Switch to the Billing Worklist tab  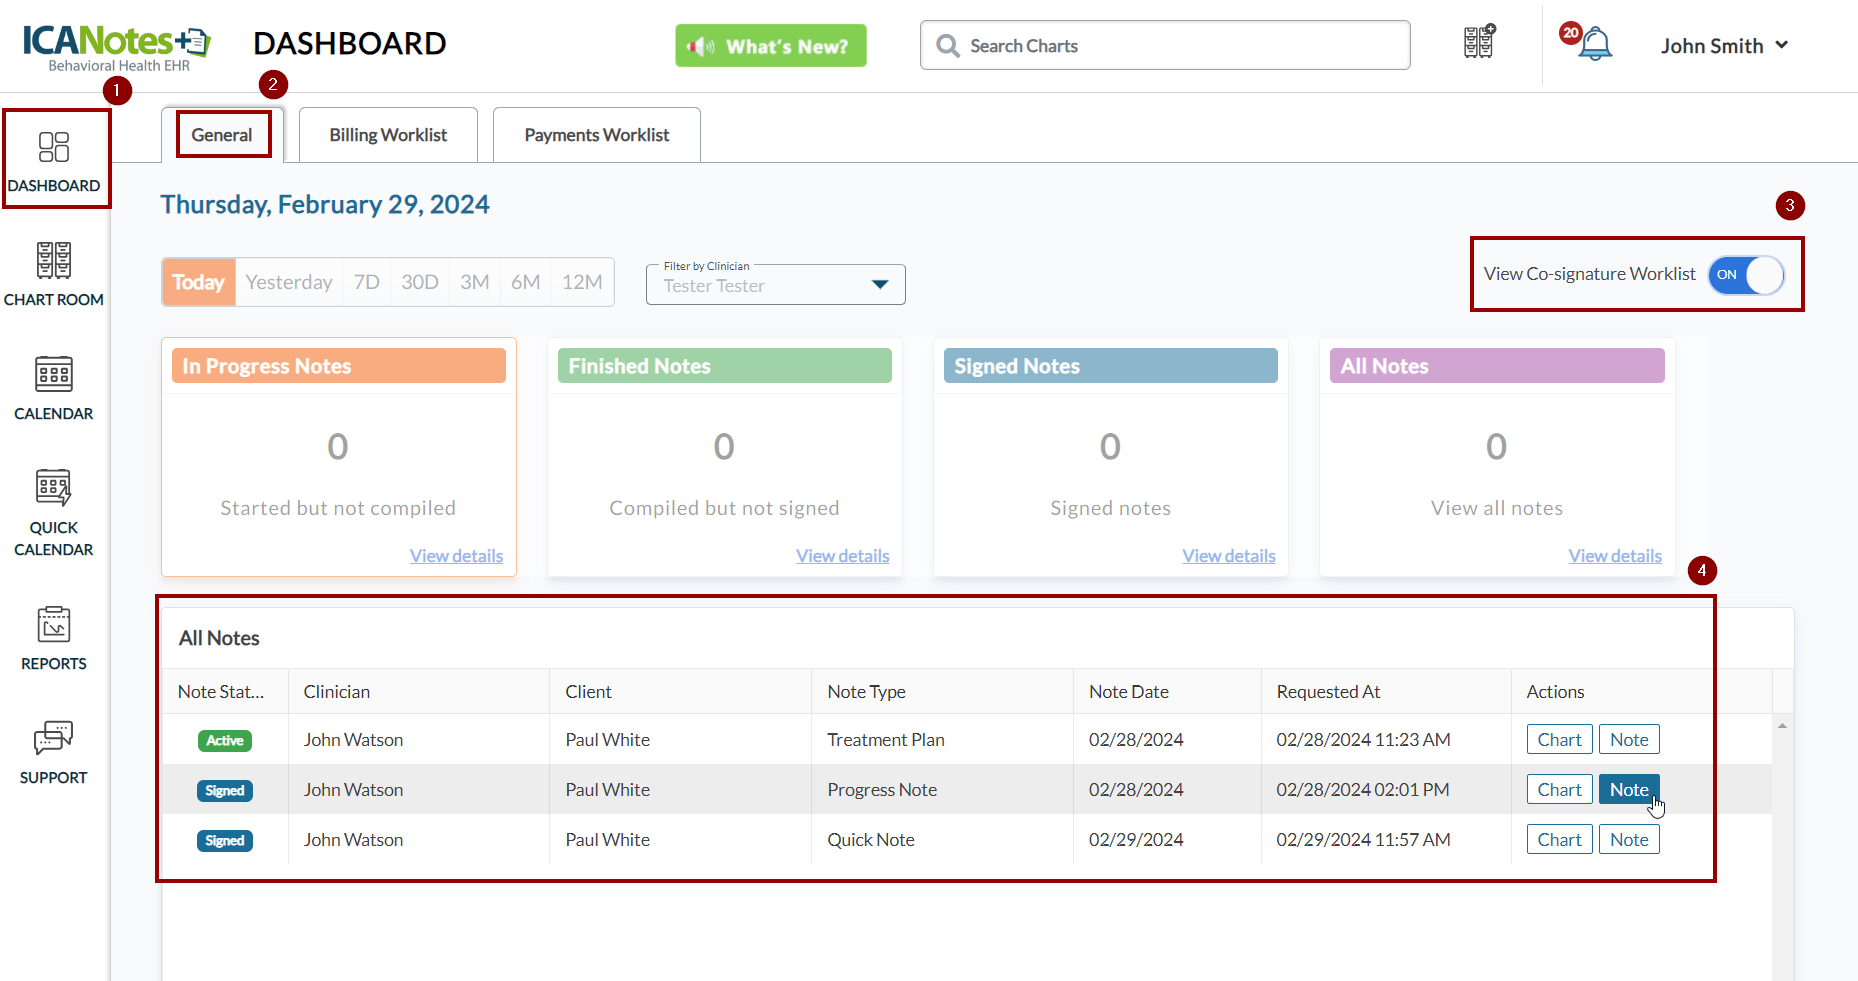[388, 135]
